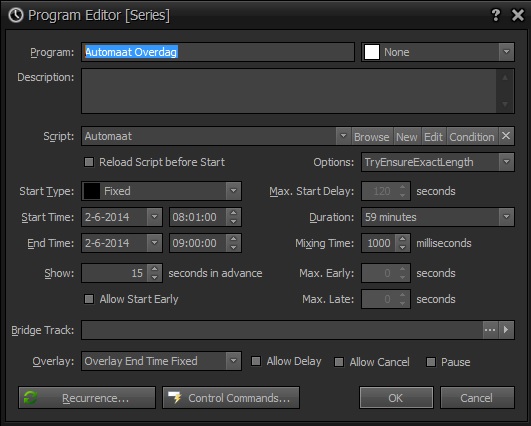
Task: Open the Bridge Track browse ellipsis button
Action: click(x=490, y=329)
